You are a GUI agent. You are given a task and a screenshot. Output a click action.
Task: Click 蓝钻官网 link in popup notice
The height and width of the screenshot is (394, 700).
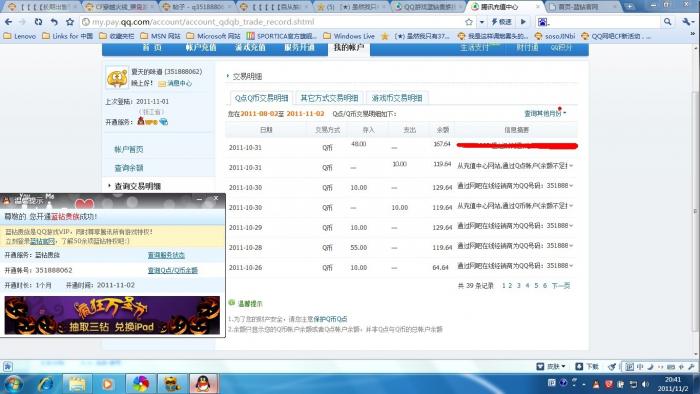click(x=42, y=241)
